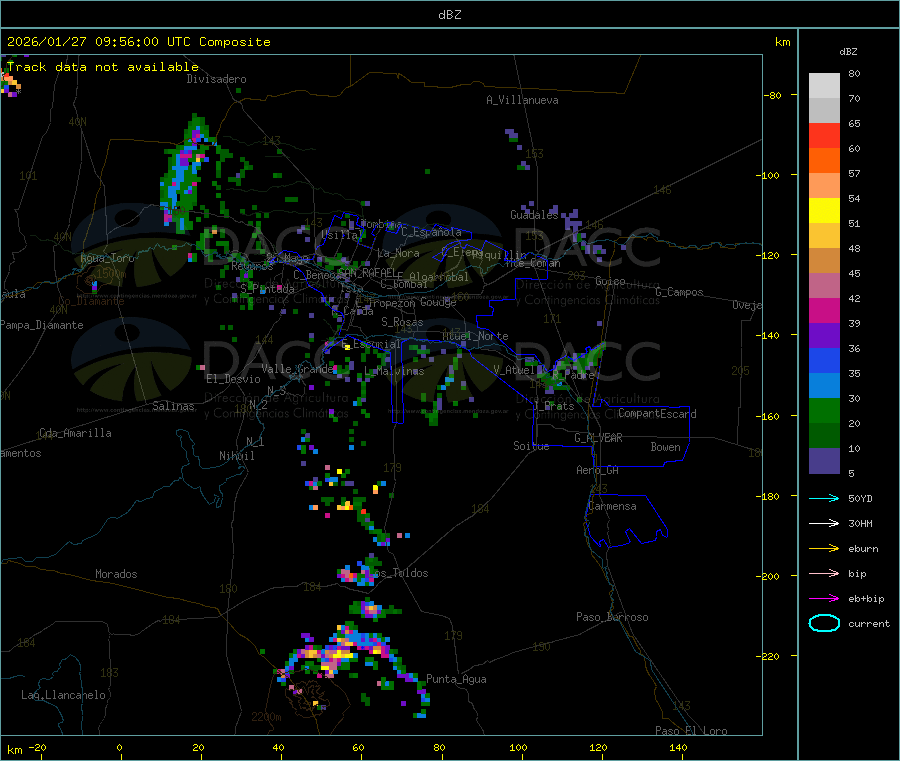Click the '140' tick on the horizontal axis
Screen dimensions: 900x761
(678, 747)
